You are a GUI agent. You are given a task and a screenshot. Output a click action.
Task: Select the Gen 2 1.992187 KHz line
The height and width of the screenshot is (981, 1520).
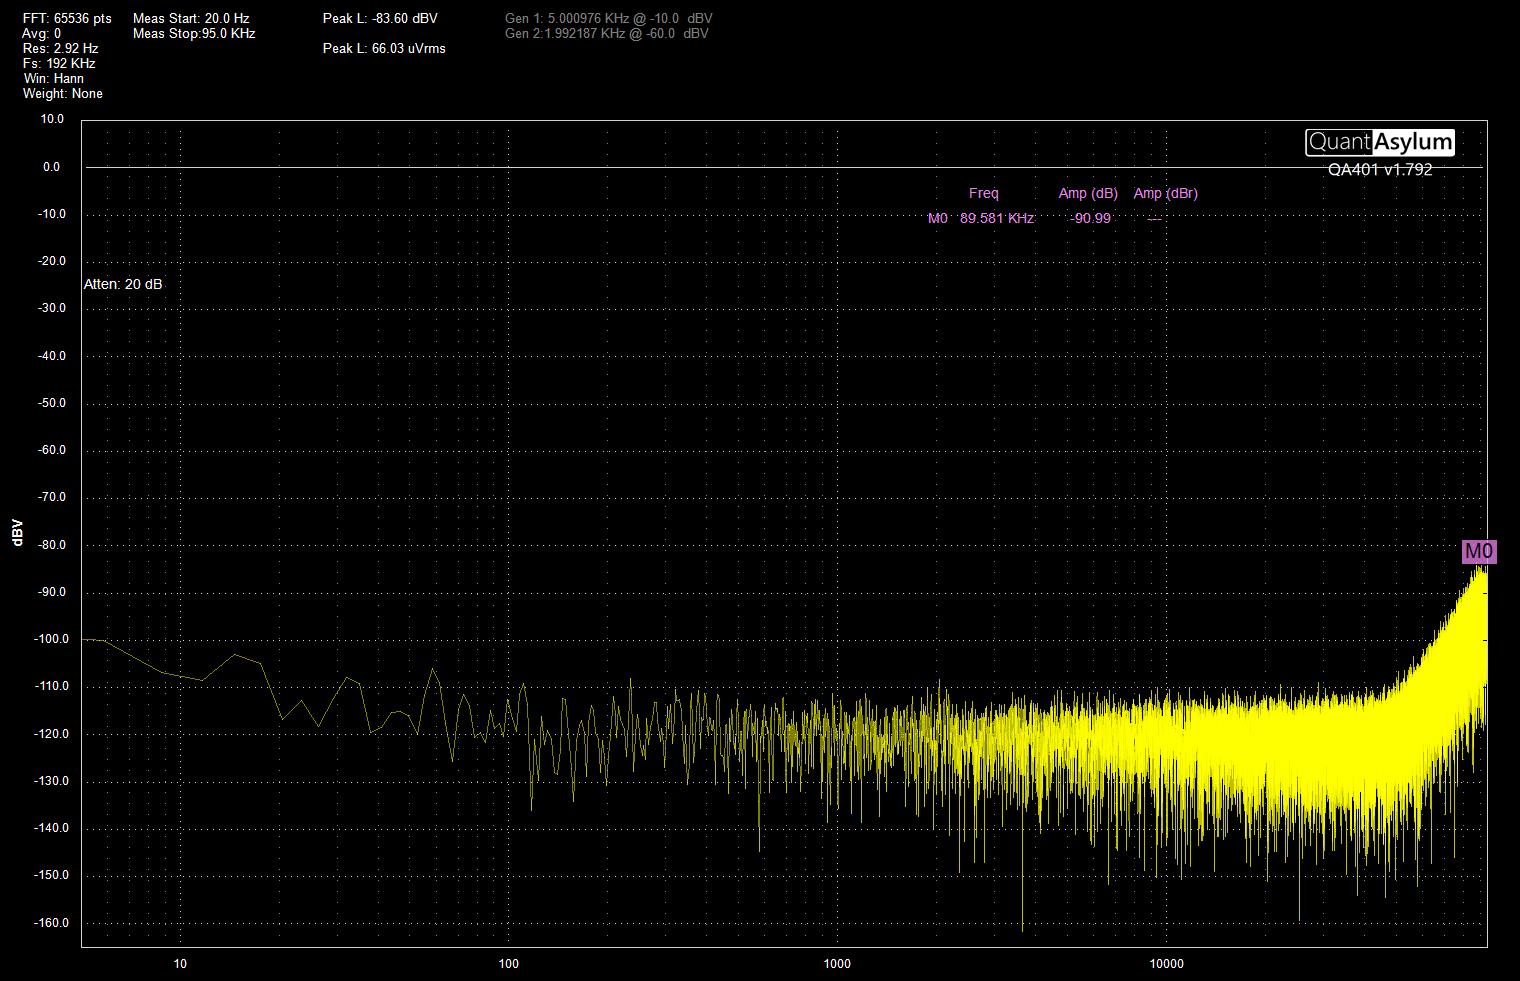[607, 34]
